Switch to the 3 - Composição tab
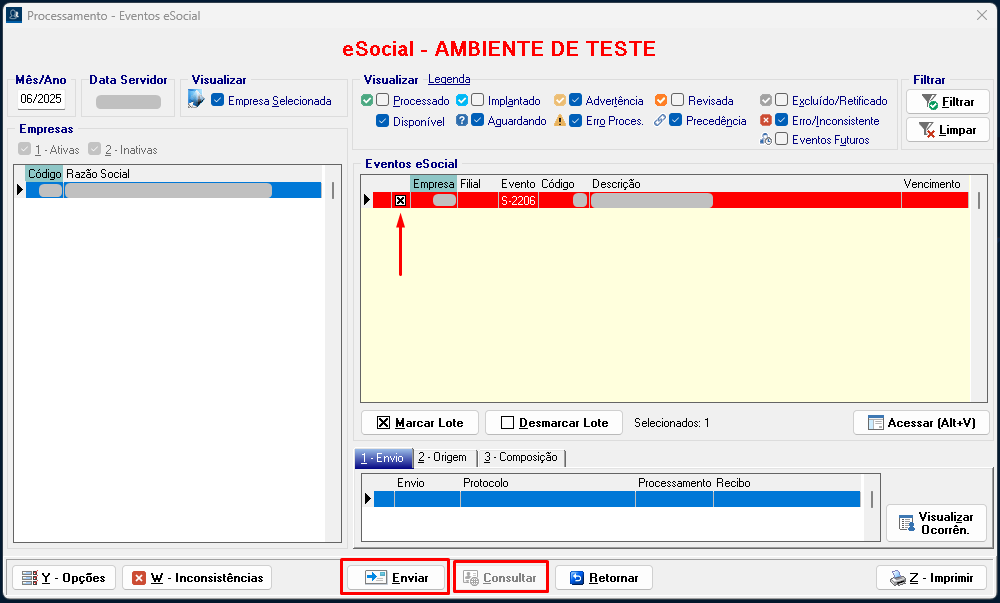Screen dimensions: 1000x603 520,457
